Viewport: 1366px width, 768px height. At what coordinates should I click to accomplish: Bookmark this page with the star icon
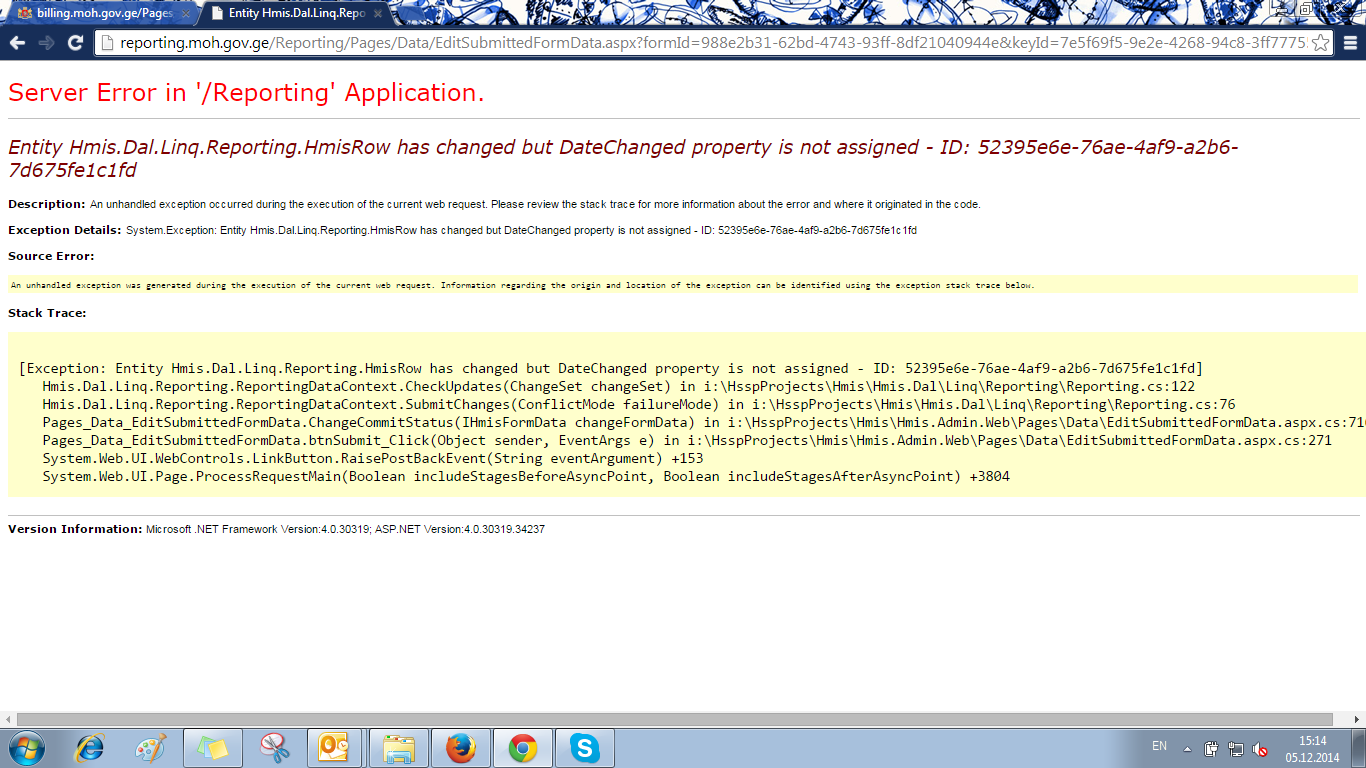[x=1320, y=43]
